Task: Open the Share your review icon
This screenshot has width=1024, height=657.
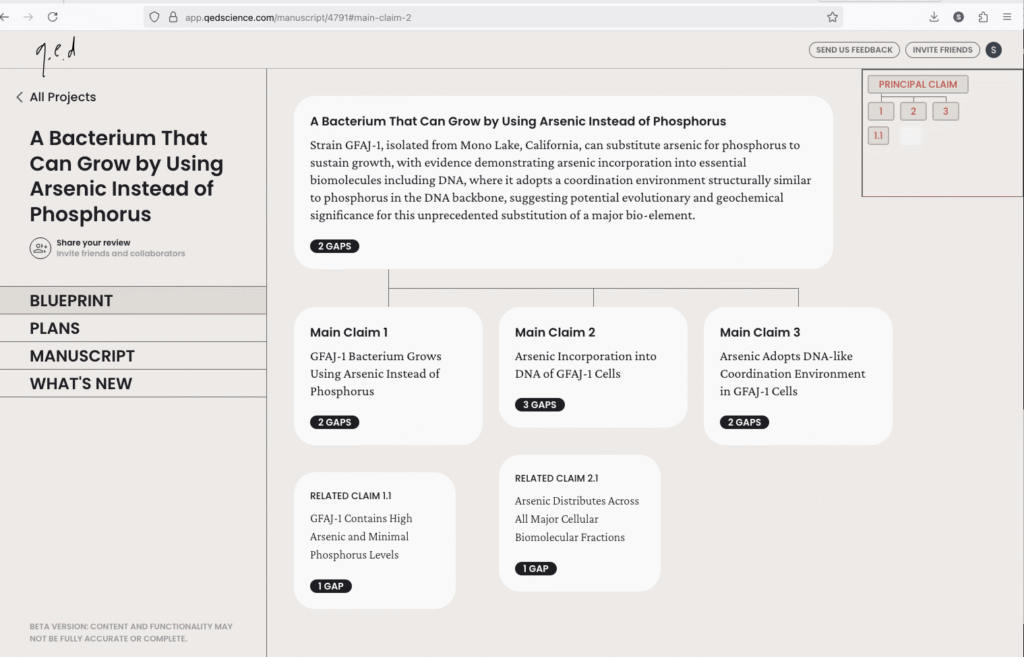Action: coord(38,247)
